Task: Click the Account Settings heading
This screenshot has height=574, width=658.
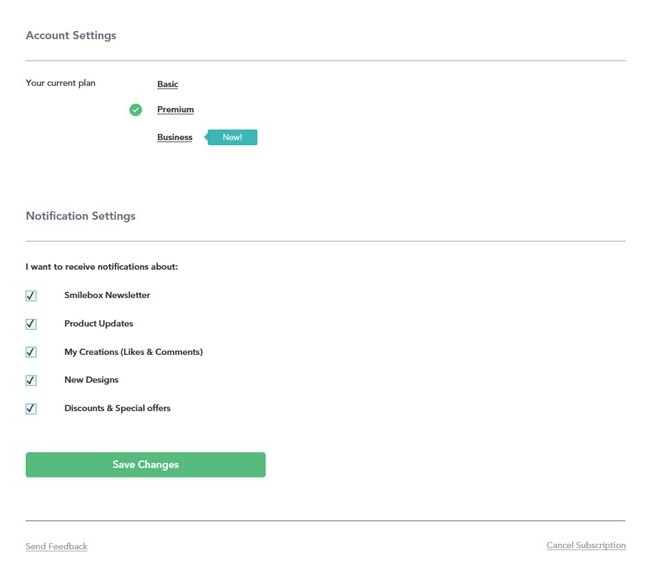Action: (71, 35)
